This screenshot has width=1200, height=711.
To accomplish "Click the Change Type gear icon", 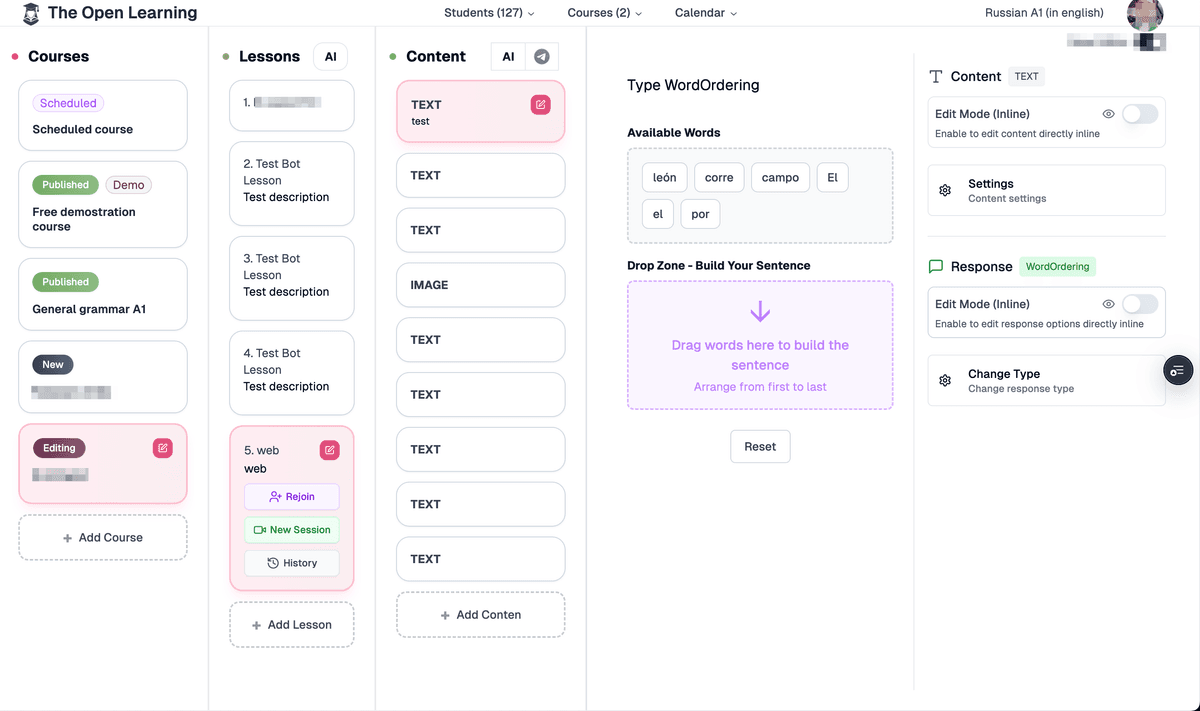I will coord(944,380).
